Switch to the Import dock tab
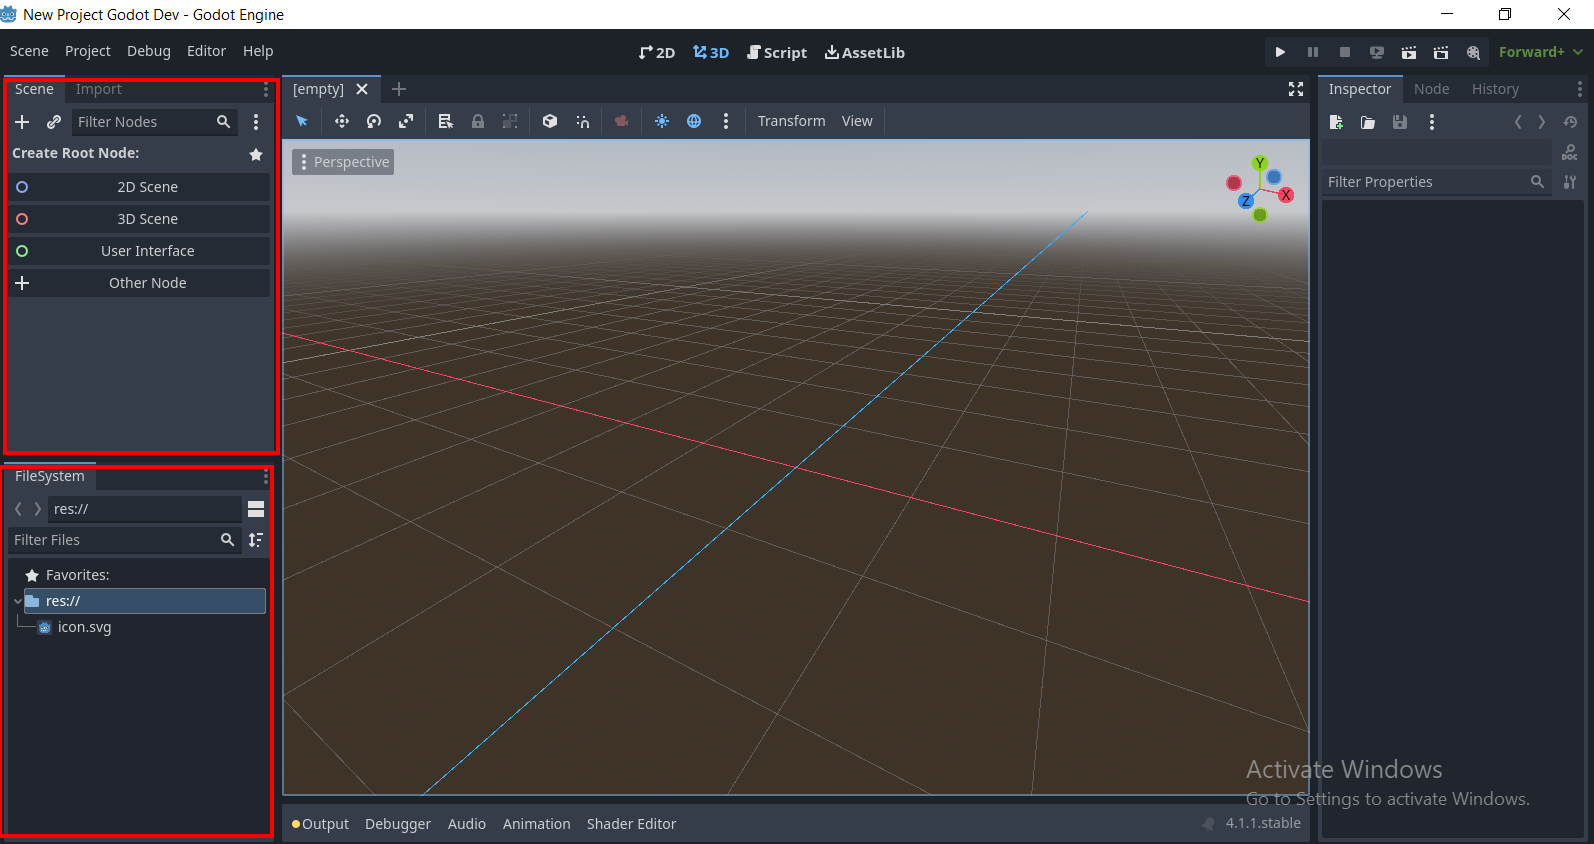The height and width of the screenshot is (844, 1594). click(98, 89)
